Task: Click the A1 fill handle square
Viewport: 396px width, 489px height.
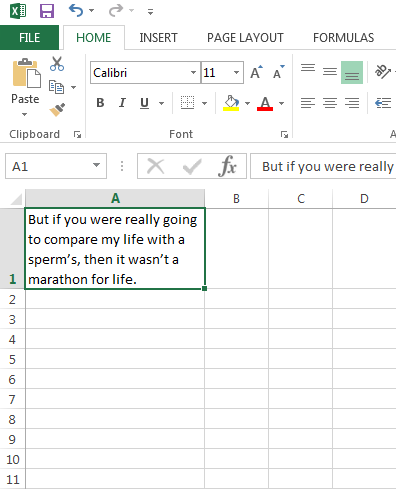Action: [204, 288]
